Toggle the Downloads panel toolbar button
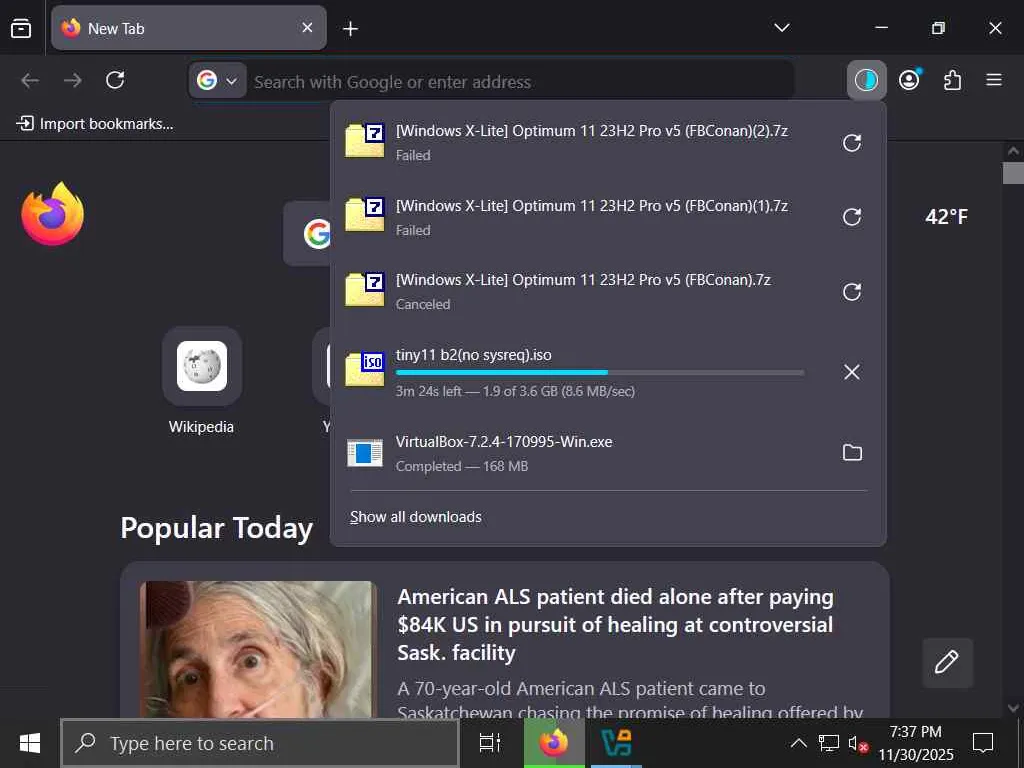The height and width of the screenshot is (768, 1024). point(867,80)
